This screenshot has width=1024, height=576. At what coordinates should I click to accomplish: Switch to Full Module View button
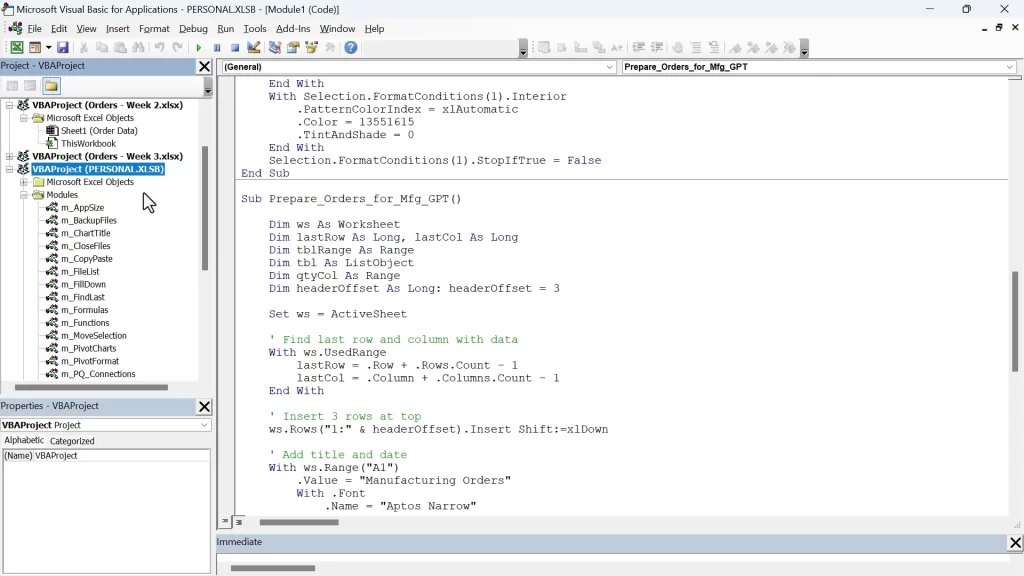click(x=238, y=522)
